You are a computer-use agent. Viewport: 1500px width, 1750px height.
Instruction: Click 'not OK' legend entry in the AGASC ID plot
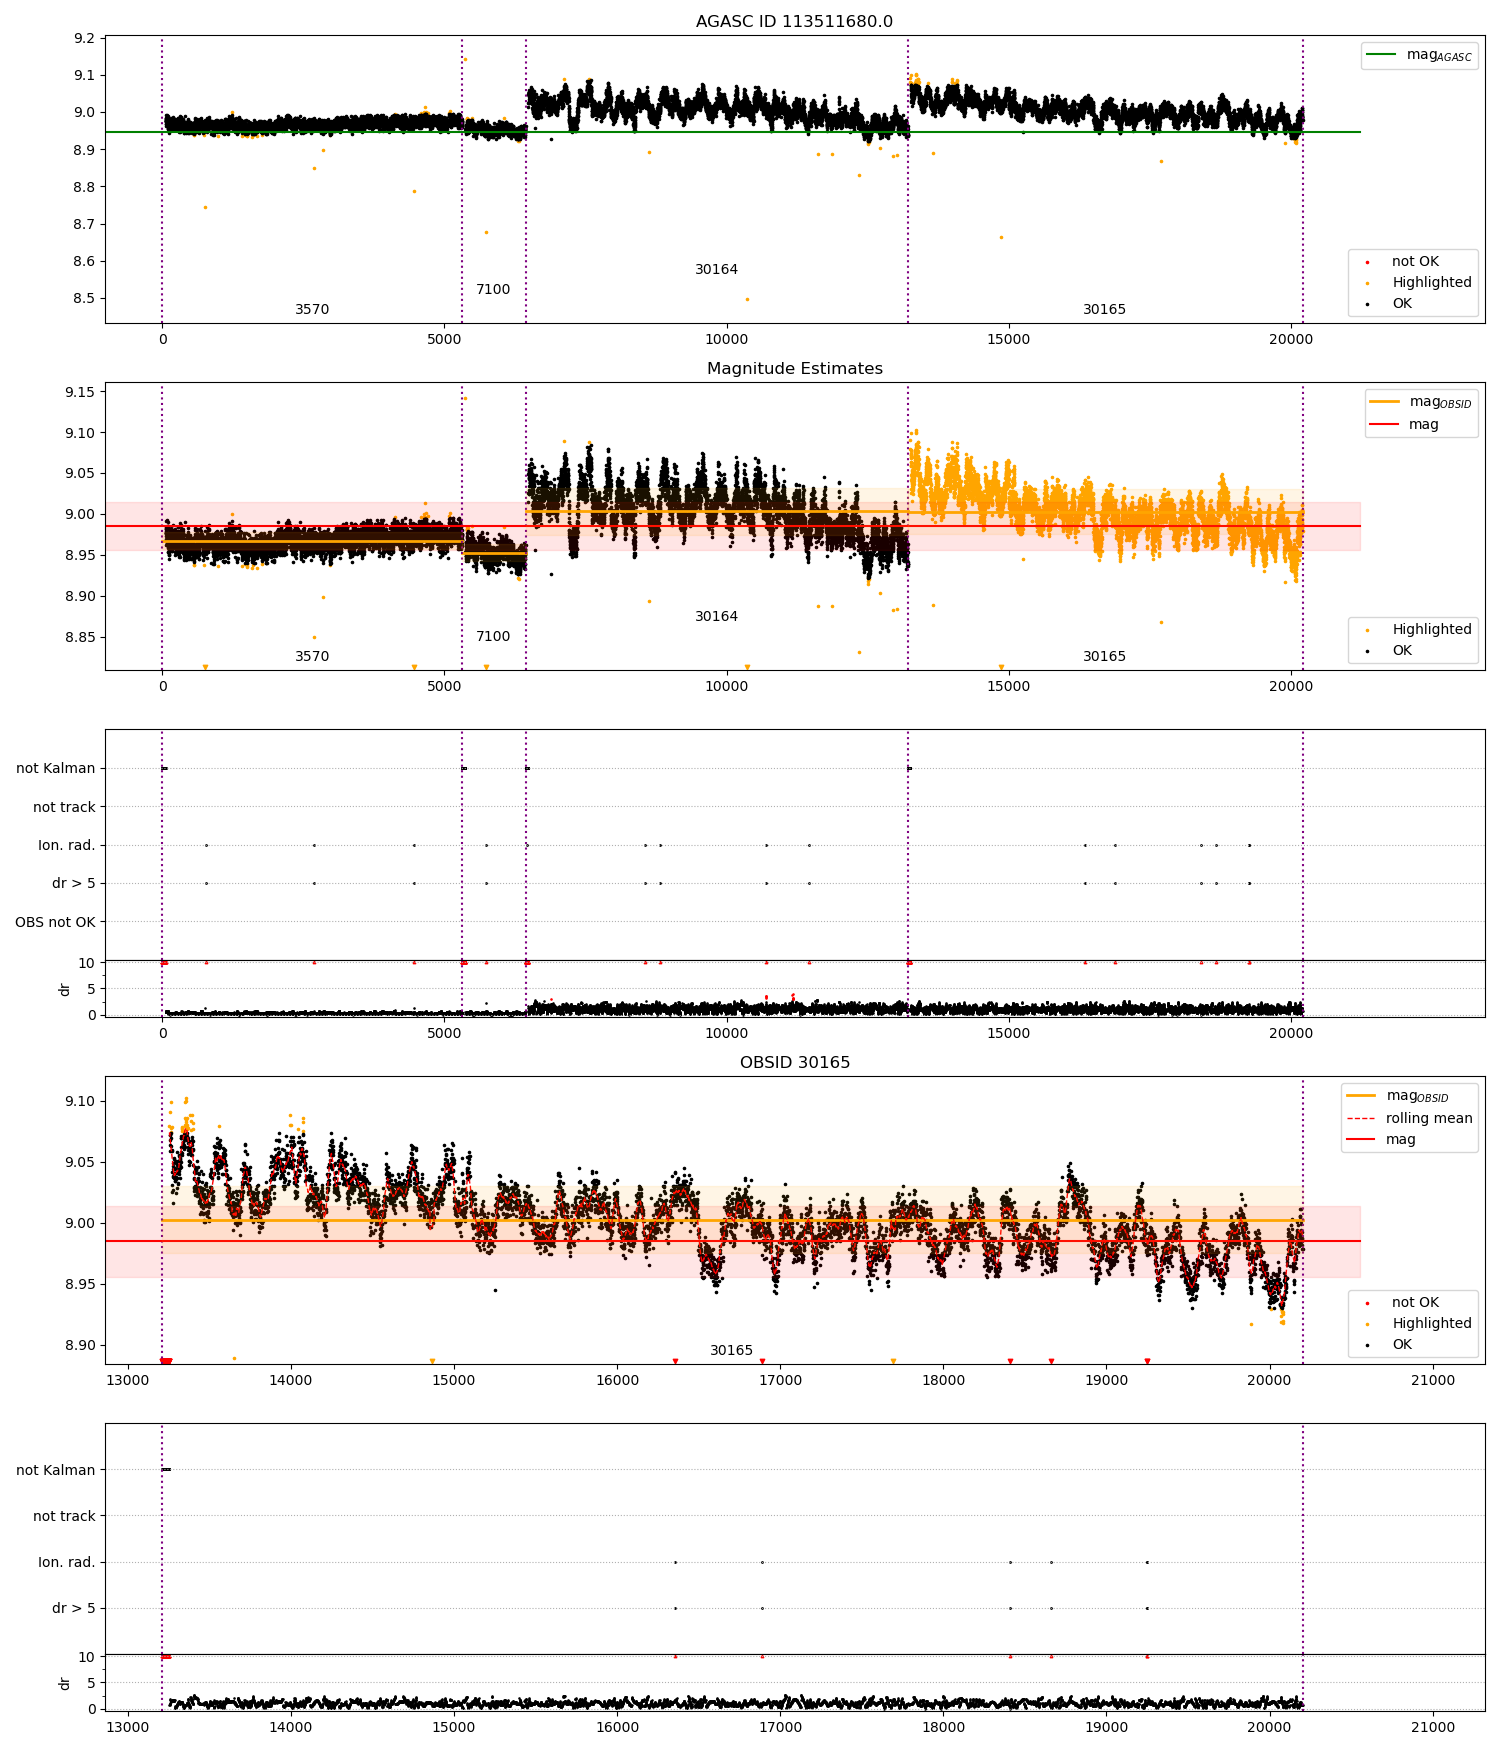[x=1415, y=262]
